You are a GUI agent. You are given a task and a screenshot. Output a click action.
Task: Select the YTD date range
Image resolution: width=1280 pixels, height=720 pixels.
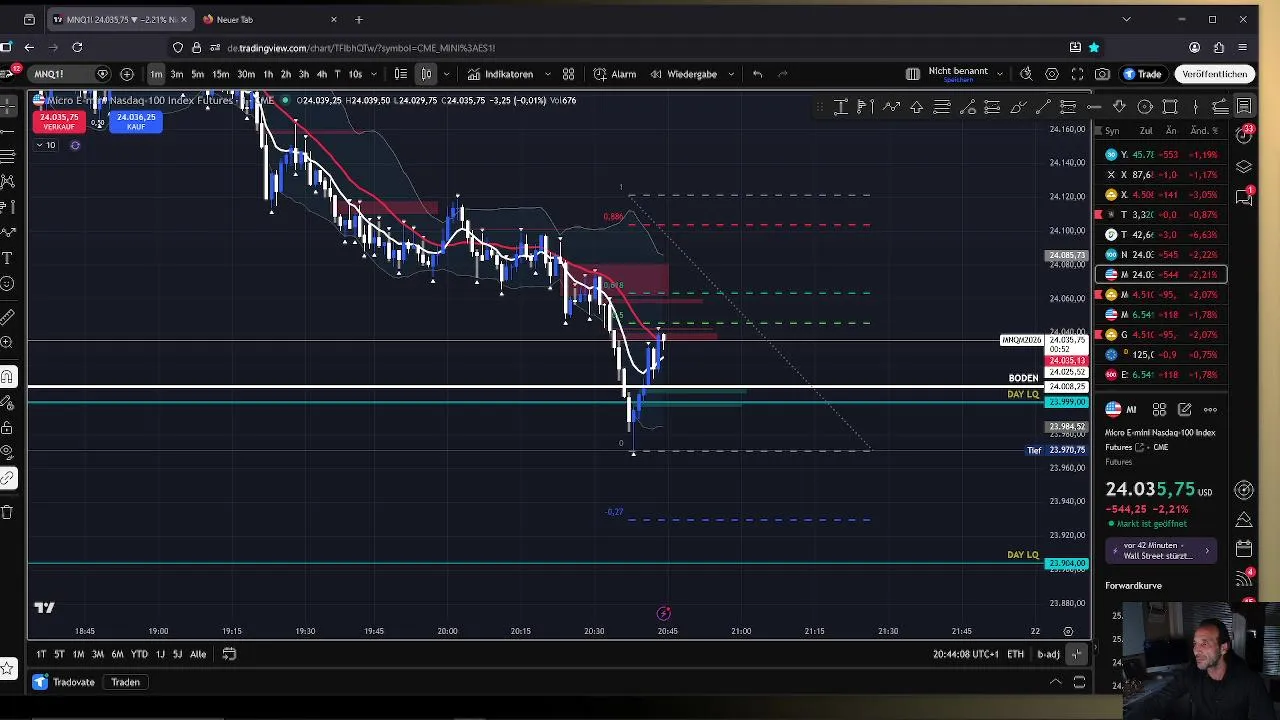pyautogui.click(x=139, y=654)
